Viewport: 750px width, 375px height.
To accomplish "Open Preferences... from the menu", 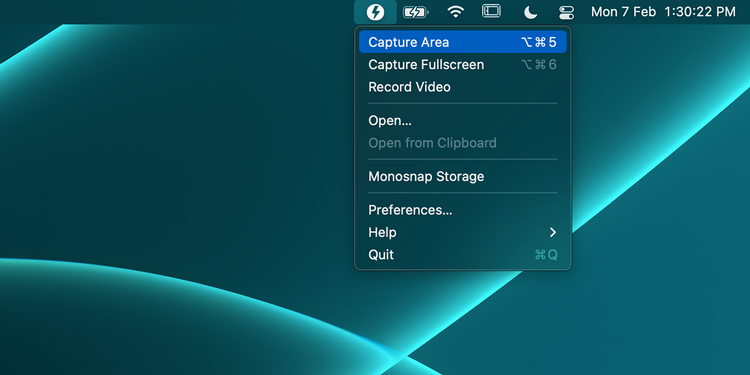I will coord(463,210).
